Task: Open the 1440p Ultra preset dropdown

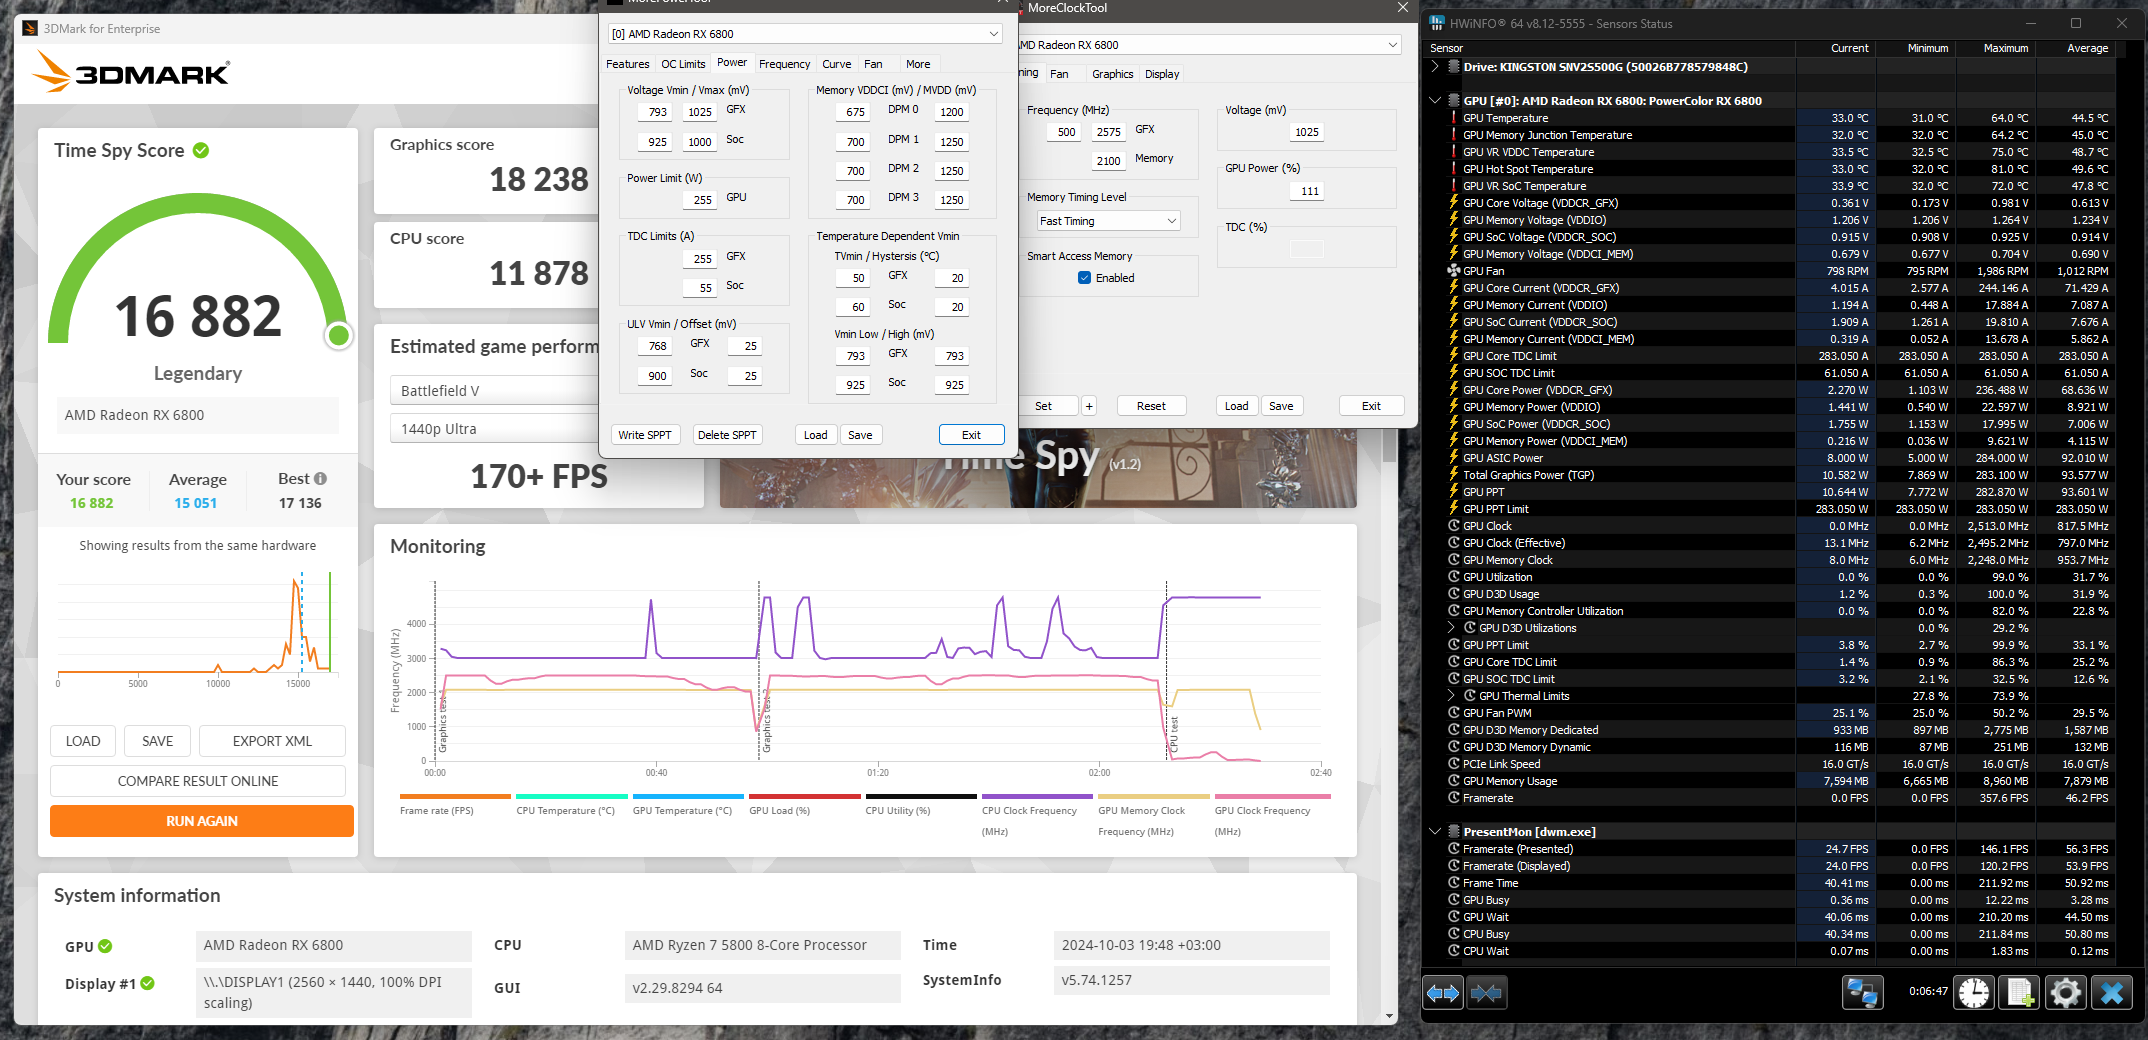Action: click(494, 429)
